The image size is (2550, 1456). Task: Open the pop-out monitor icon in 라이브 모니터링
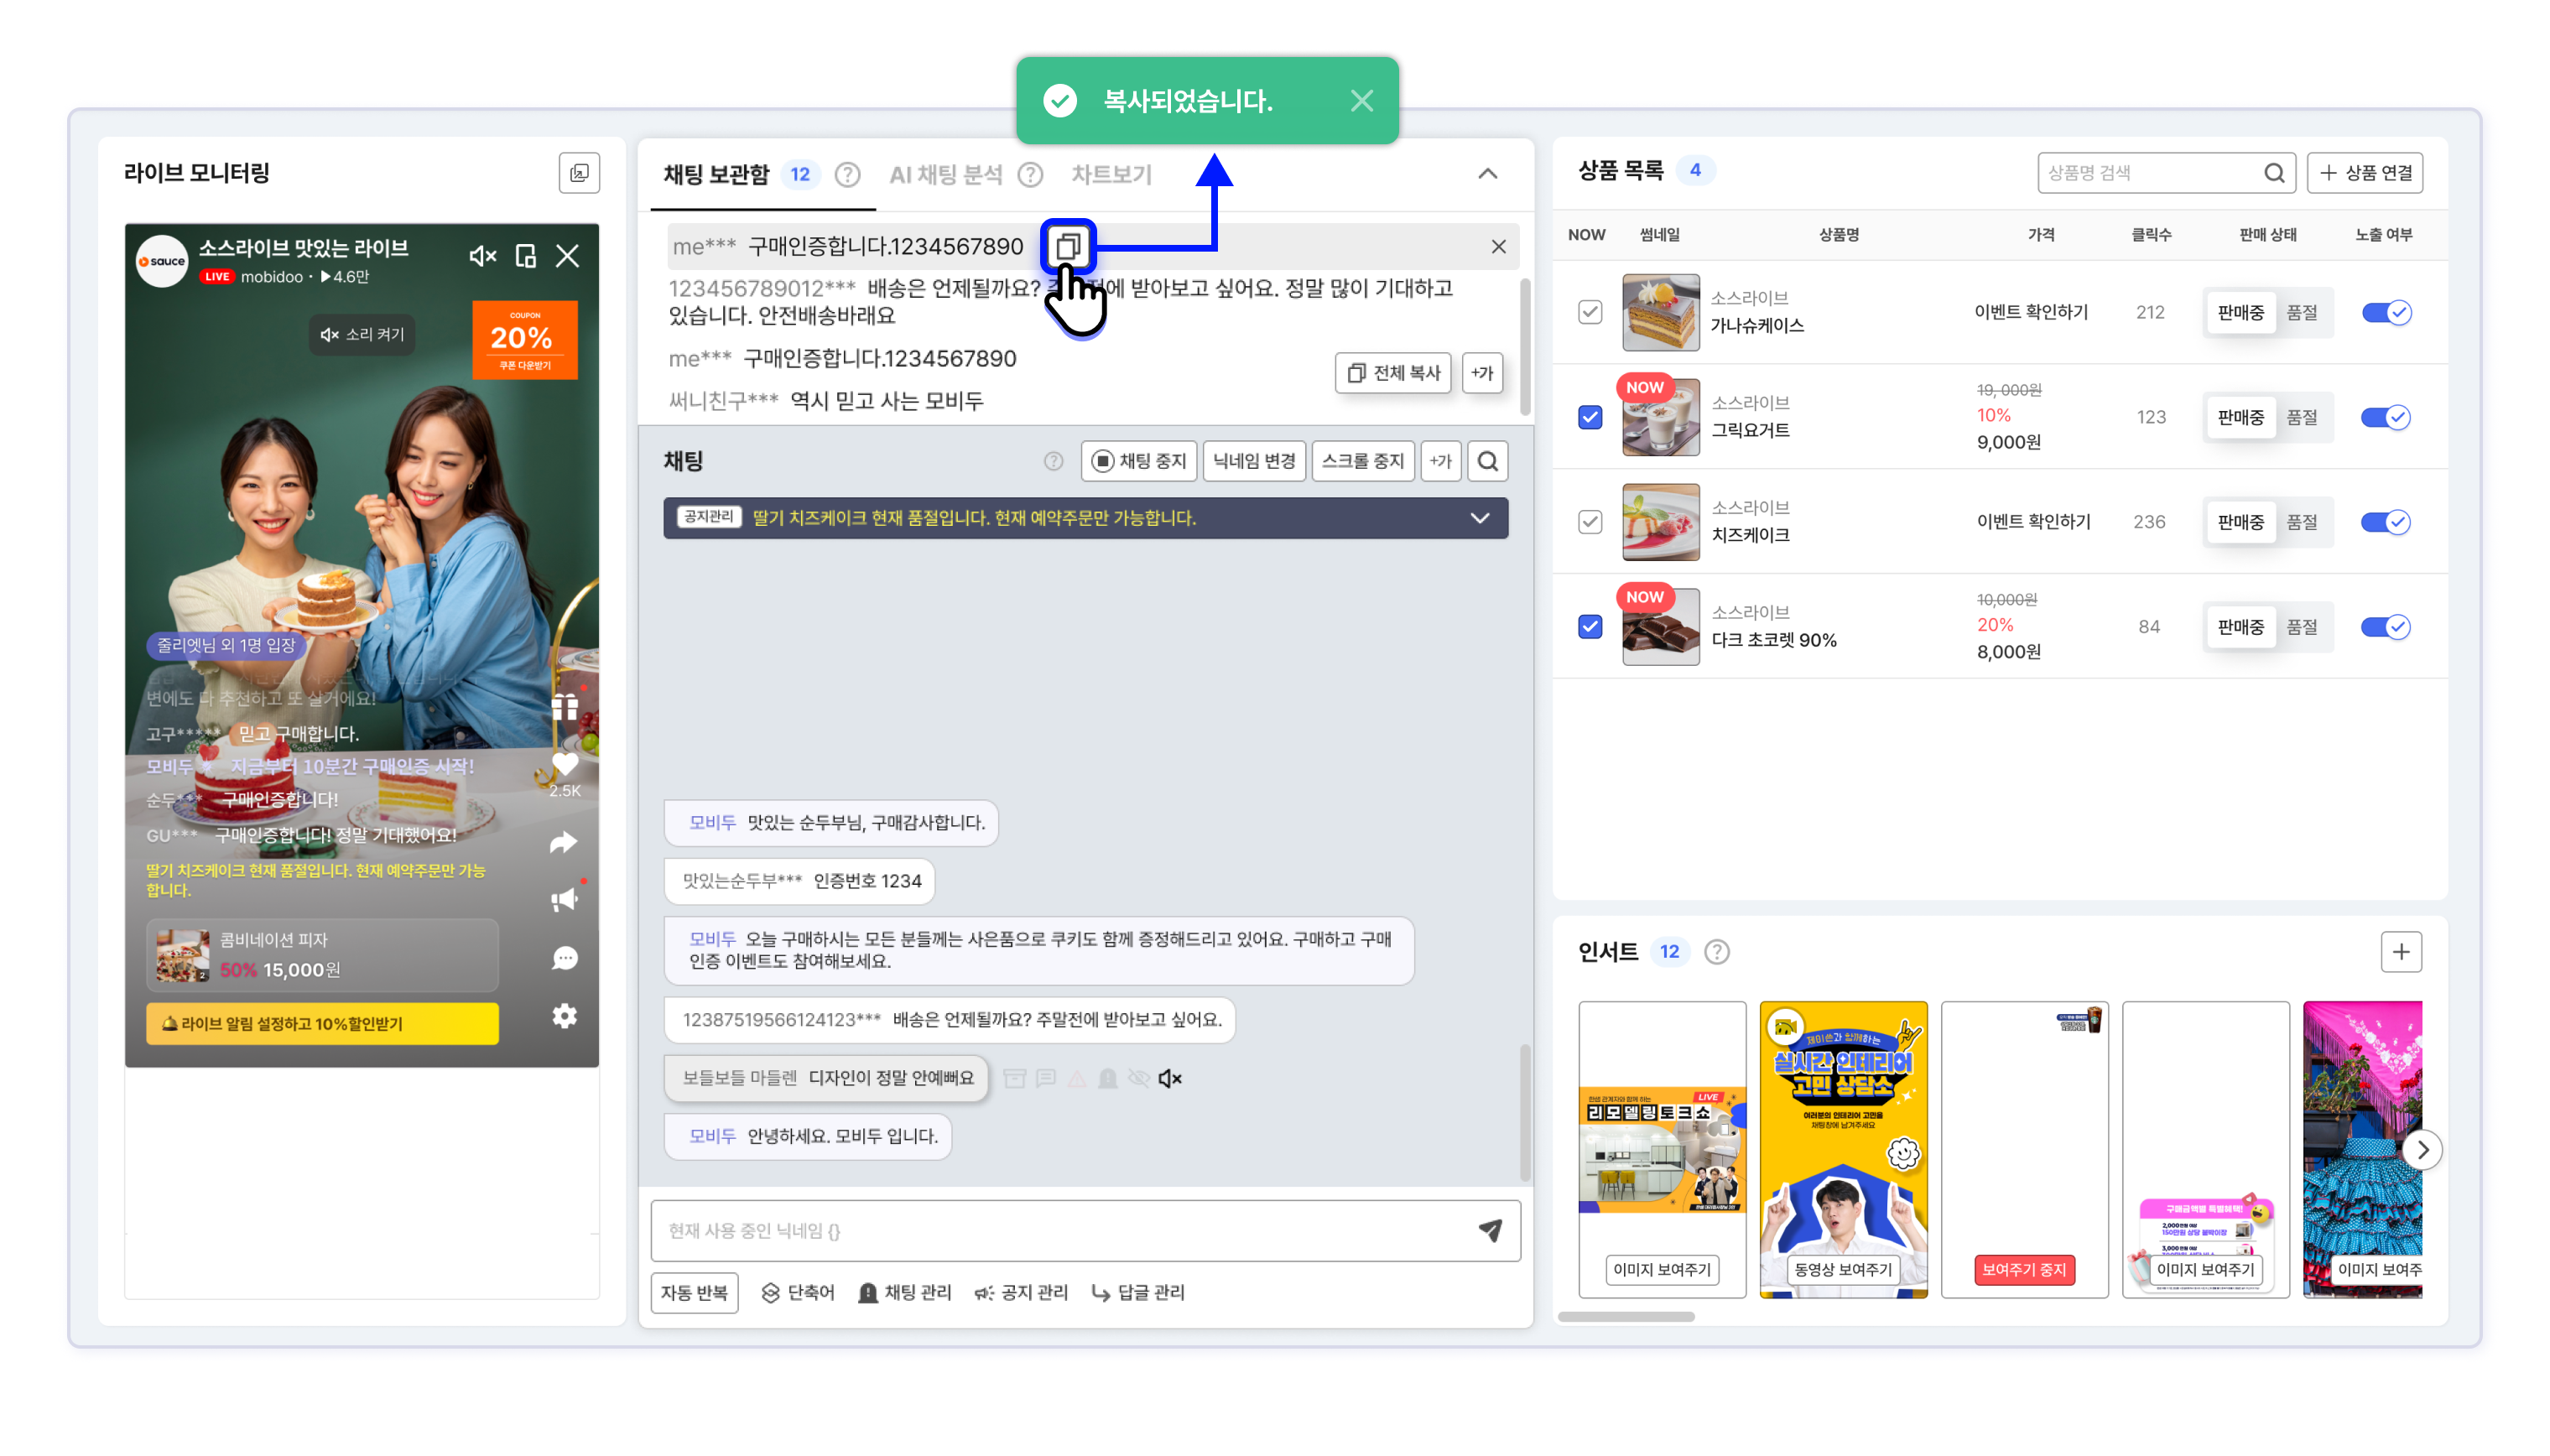[579, 173]
